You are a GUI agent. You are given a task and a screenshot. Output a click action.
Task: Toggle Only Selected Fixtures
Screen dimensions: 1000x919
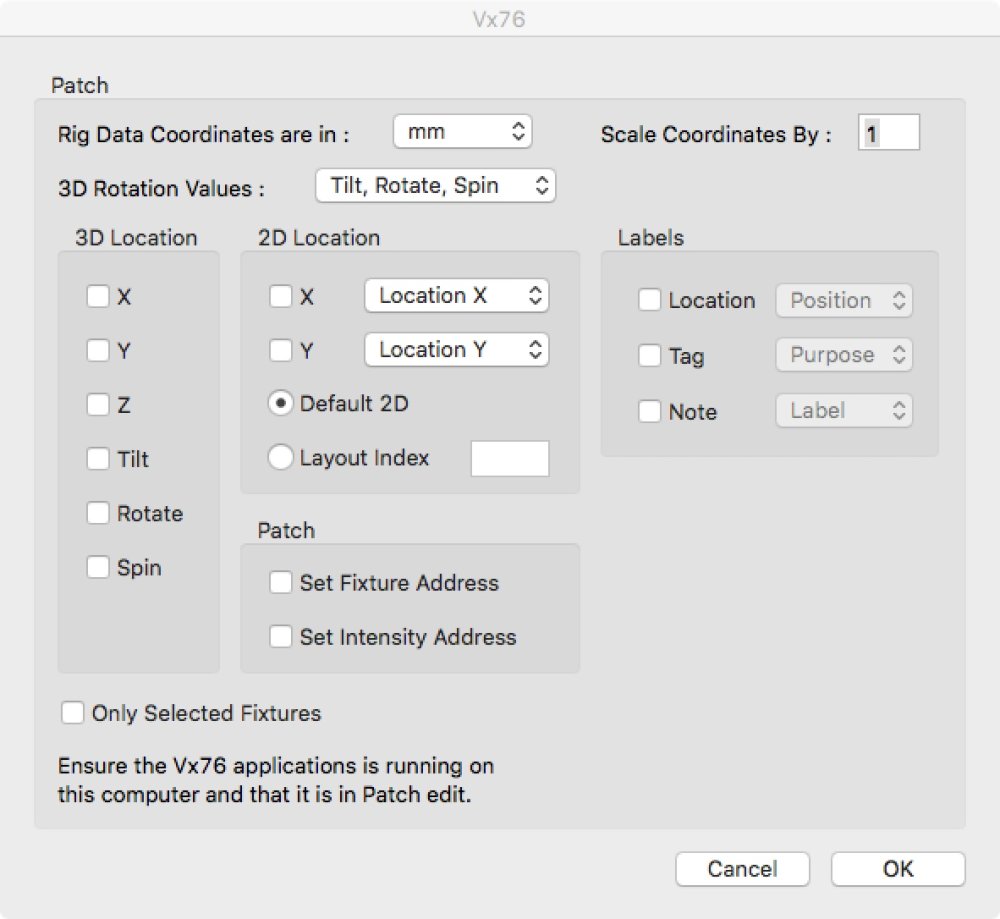click(x=72, y=713)
